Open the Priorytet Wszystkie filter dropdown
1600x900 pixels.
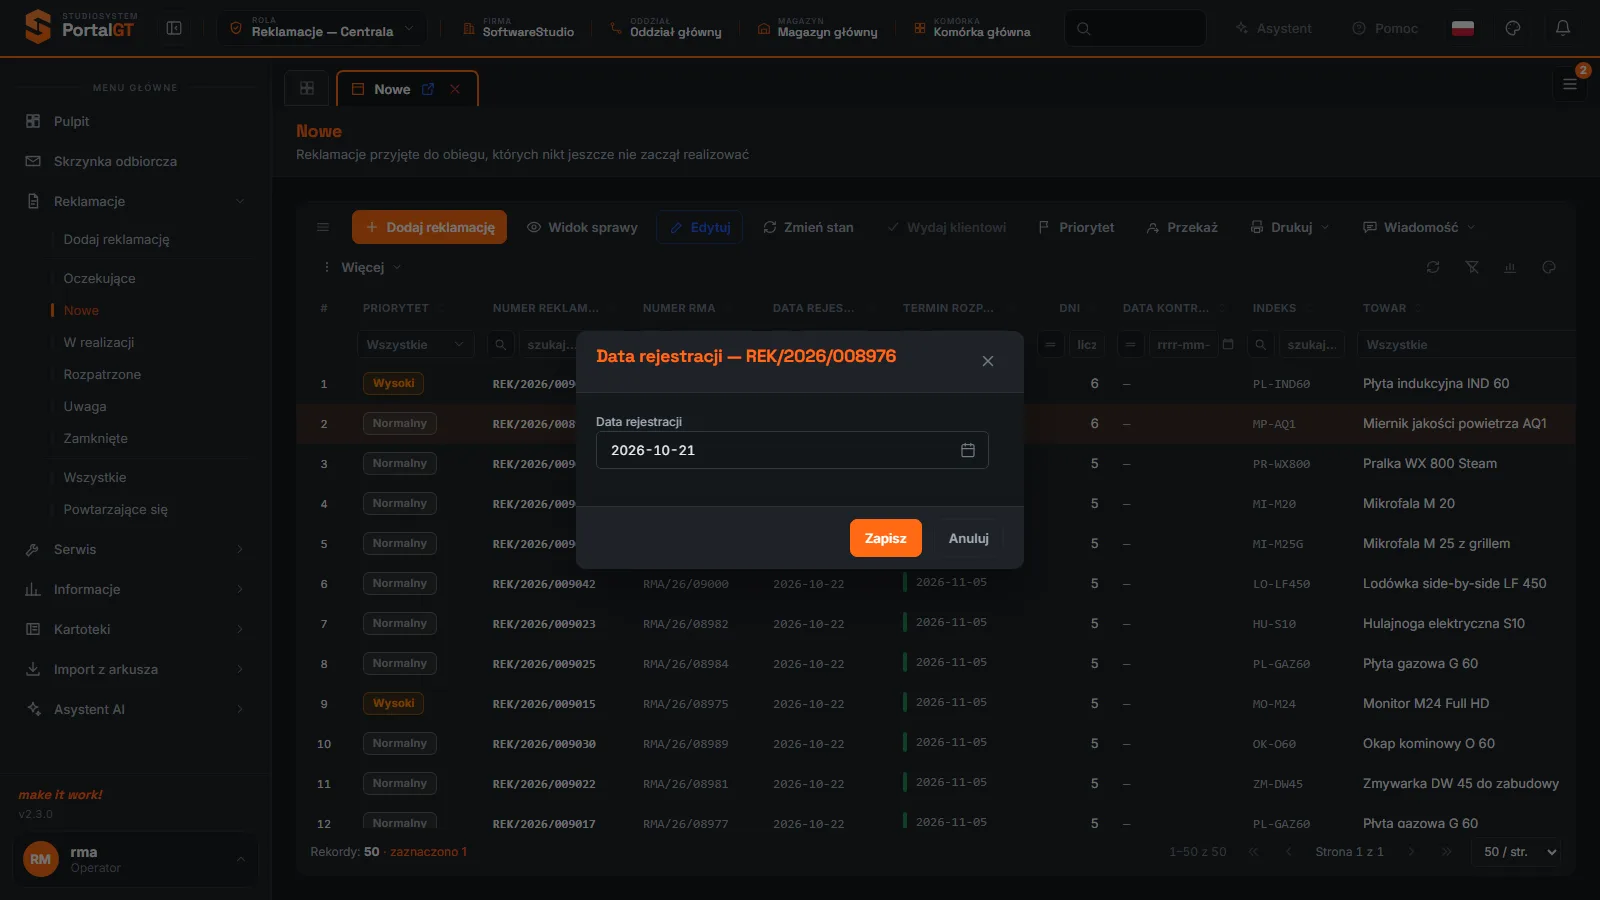(415, 344)
